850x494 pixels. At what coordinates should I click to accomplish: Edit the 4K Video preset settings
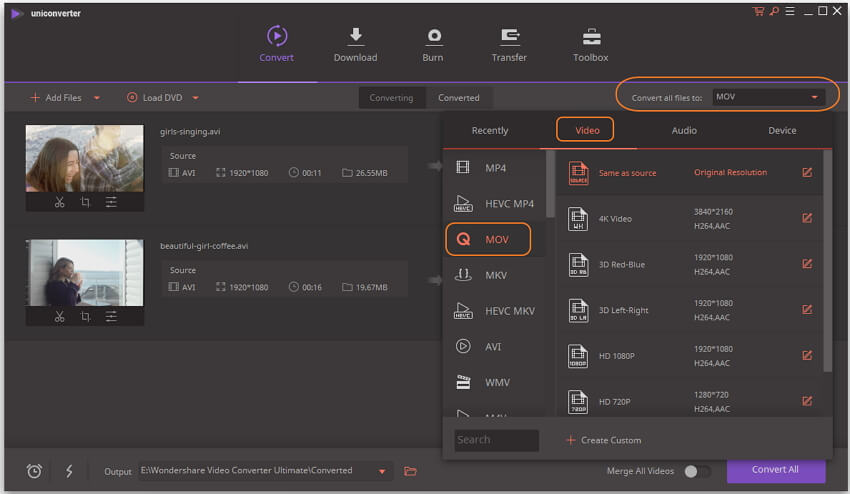pos(807,217)
